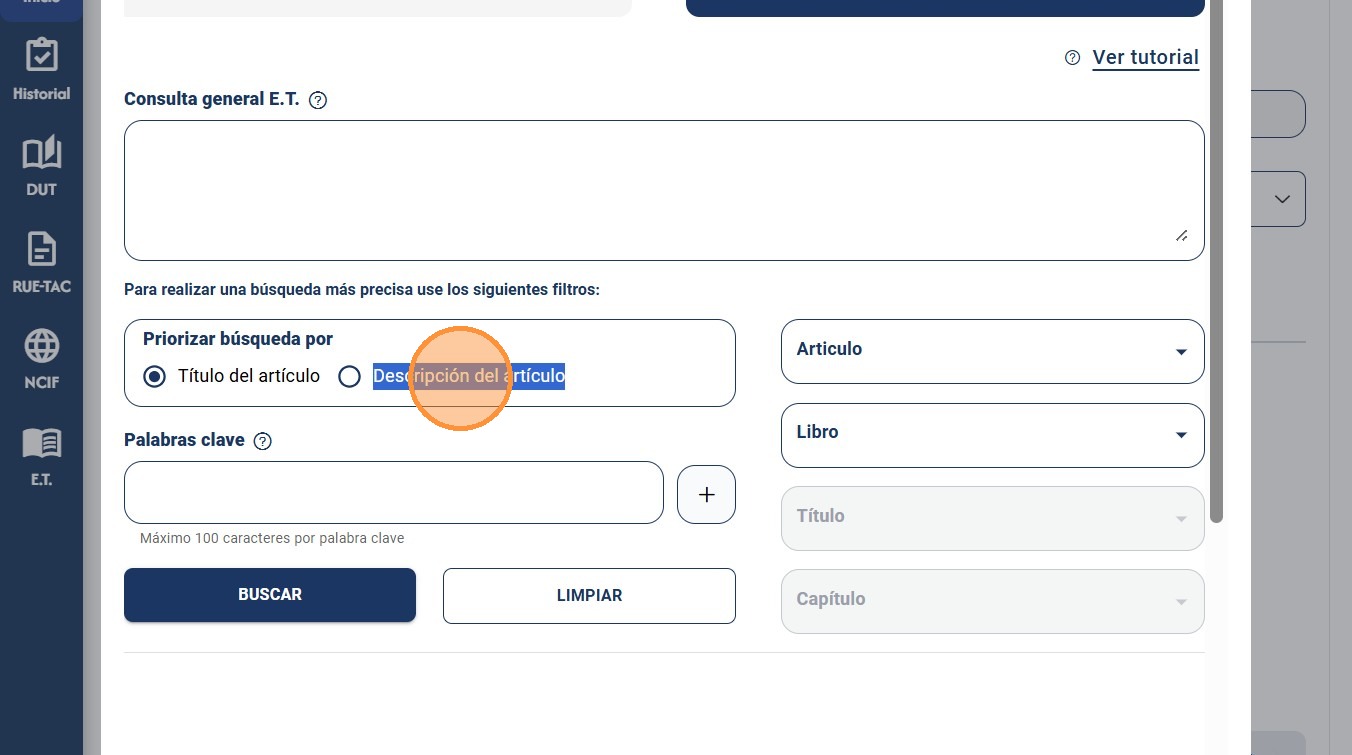Click help icon next to Palabras clave

pyautogui.click(x=263, y=441)
